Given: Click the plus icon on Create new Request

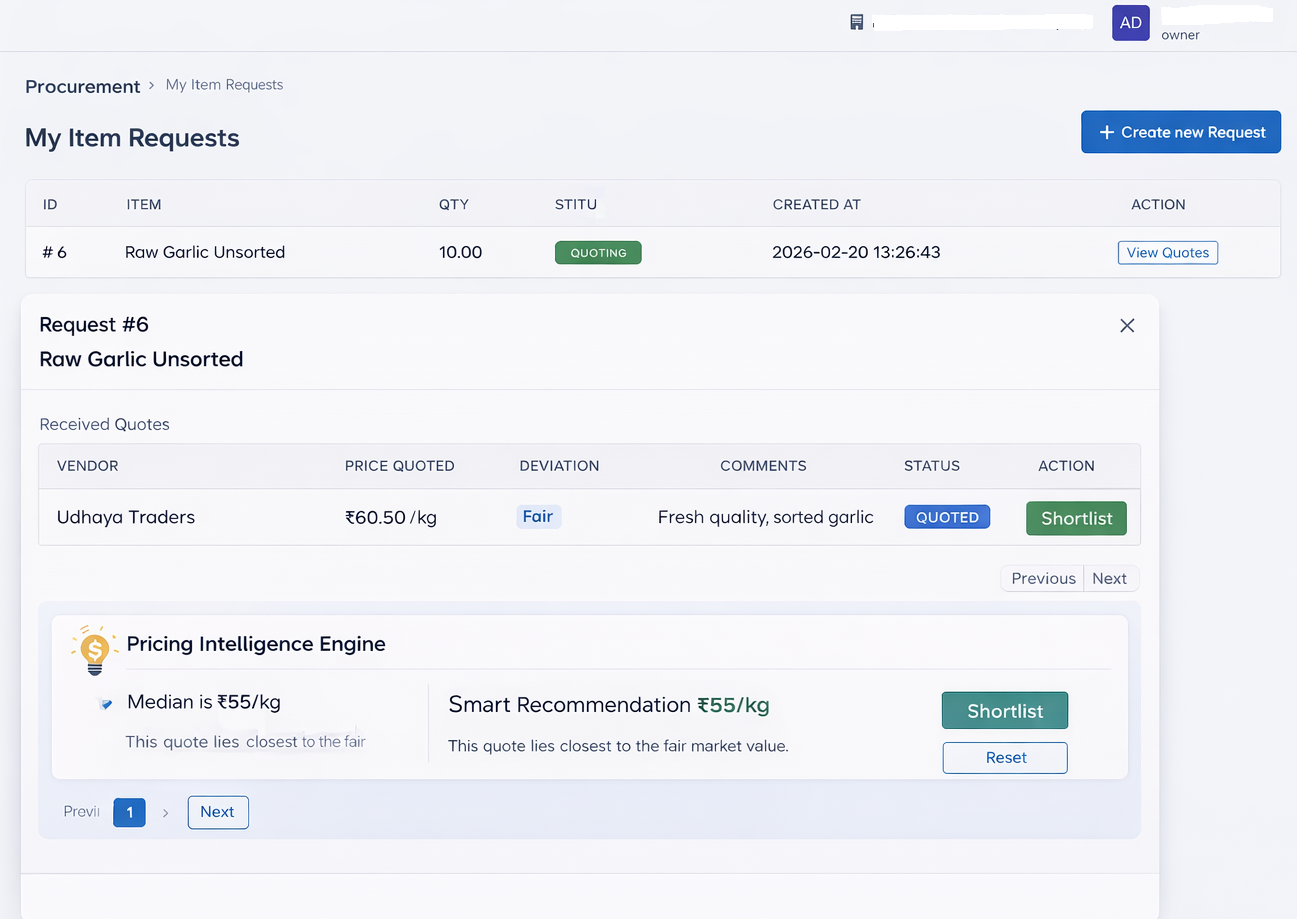Looking at the screenshot, I should pyautogui.click(x=1106, y=131).
